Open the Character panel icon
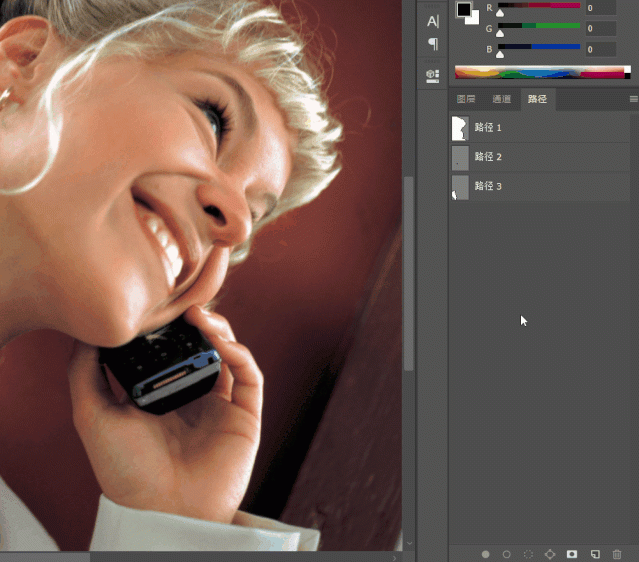639x562 pixels. (432, 20)
